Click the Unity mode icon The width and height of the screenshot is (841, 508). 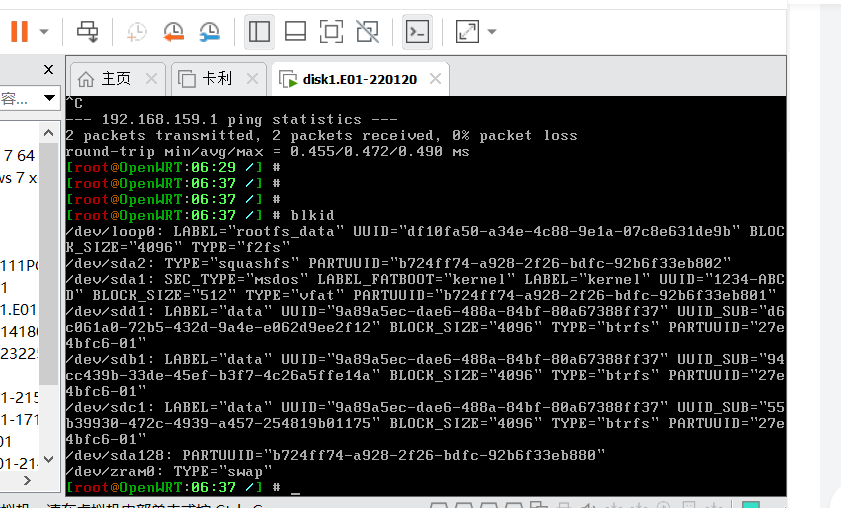tap(367, 32)
